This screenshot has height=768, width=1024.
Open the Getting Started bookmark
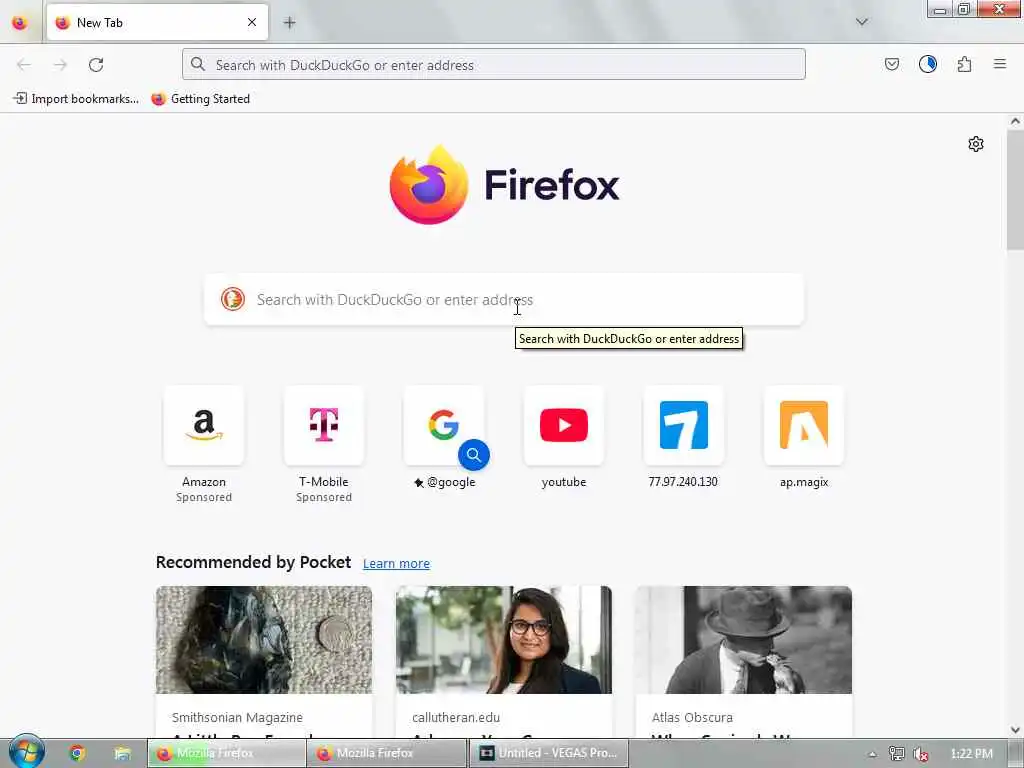pos(200,99)
